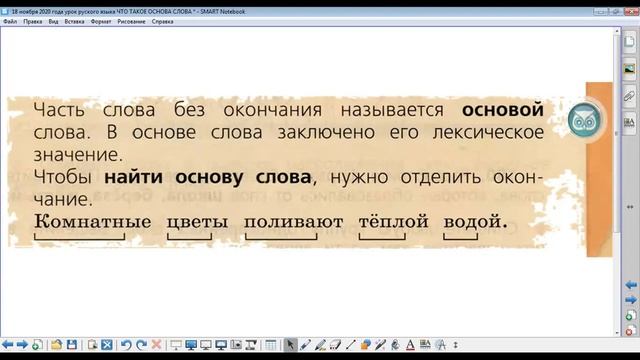Click the red X delete object icon
Screen dimensions: 640x360
156,345
